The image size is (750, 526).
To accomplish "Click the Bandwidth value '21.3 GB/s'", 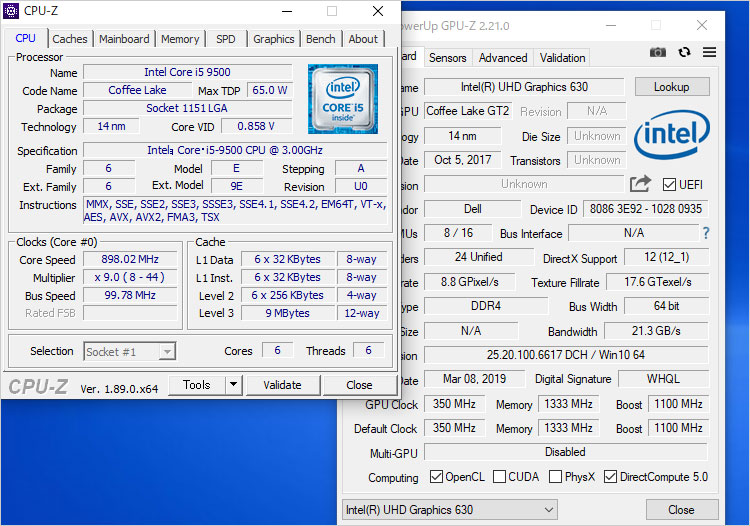I will pos(656,331).
